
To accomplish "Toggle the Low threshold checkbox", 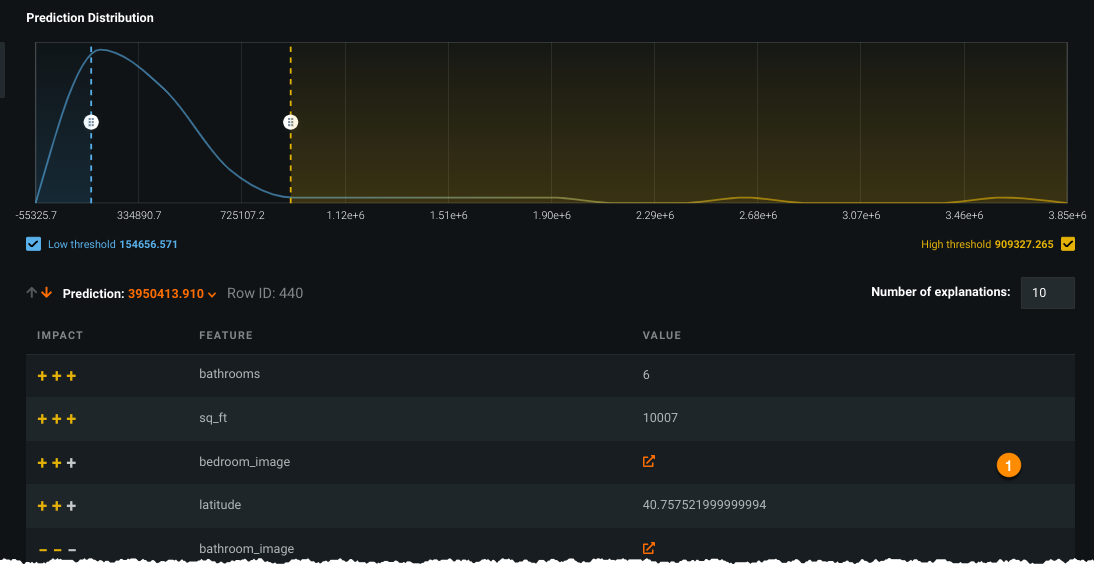I will (x=34, y=244).
